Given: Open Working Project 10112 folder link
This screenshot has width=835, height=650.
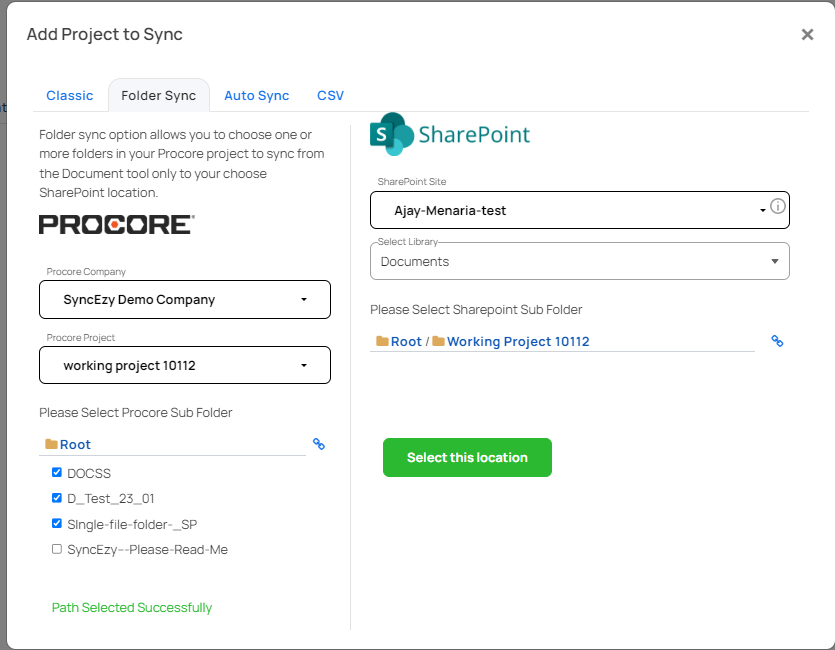Looking at the screenshot, I should point(518,342).
